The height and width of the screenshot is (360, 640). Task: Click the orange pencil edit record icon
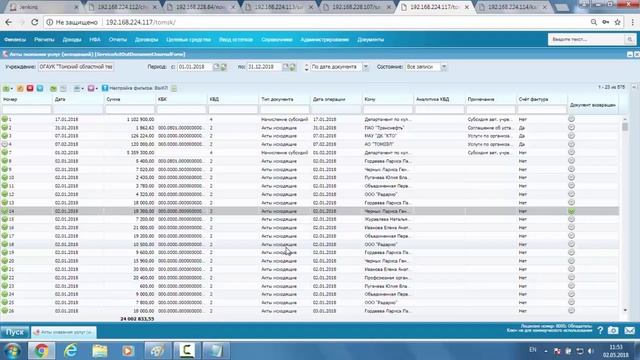pyautogui.click(x=20, y=88)
